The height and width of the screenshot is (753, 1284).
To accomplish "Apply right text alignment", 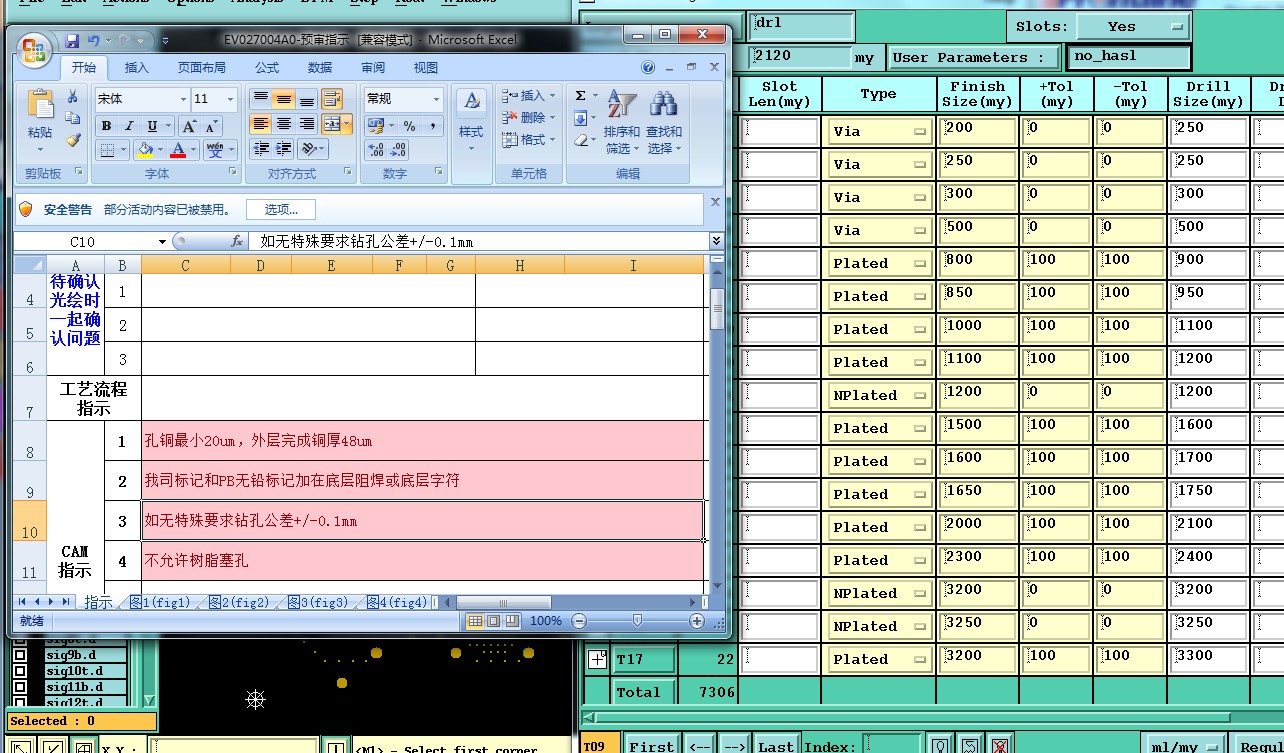I will [x=307, y=124].
